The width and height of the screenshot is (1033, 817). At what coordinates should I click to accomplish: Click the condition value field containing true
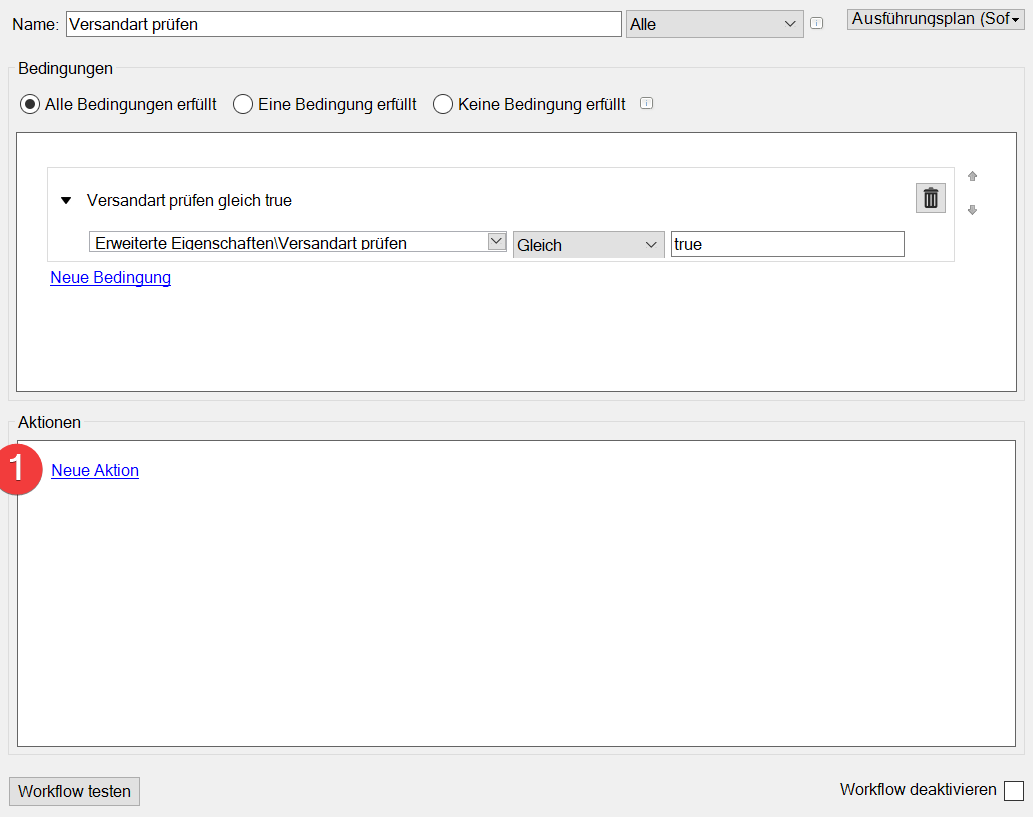click(787, 244)
